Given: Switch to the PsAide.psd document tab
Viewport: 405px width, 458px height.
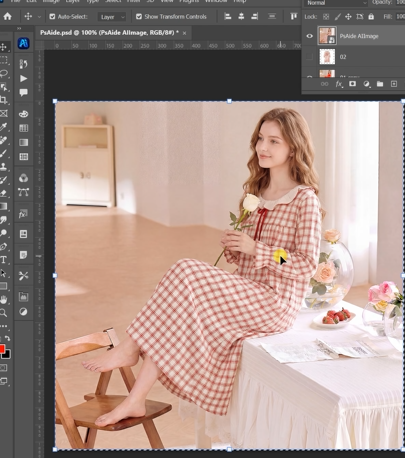Looking at the screenshot, I should click(x=109, y=33).
